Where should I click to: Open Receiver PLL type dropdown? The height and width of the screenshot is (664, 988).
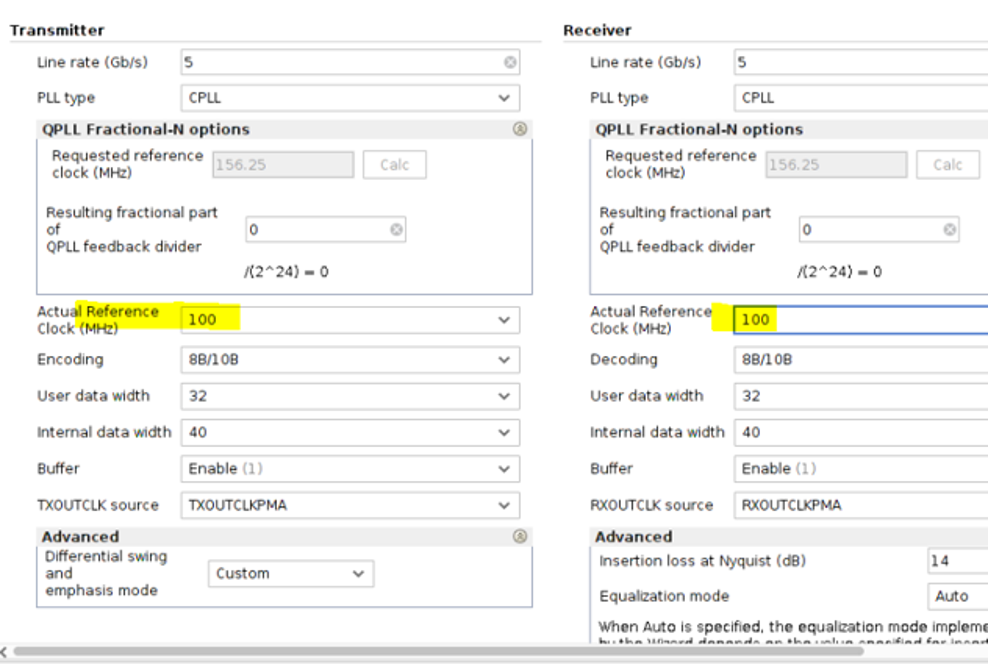(861, 98)
